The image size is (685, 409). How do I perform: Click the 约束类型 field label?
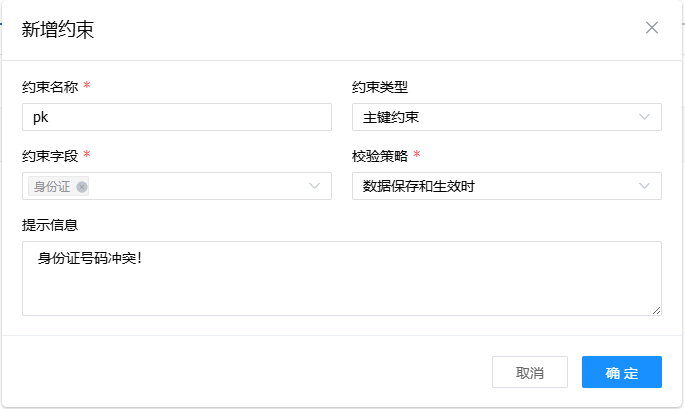tap(379, 87)
